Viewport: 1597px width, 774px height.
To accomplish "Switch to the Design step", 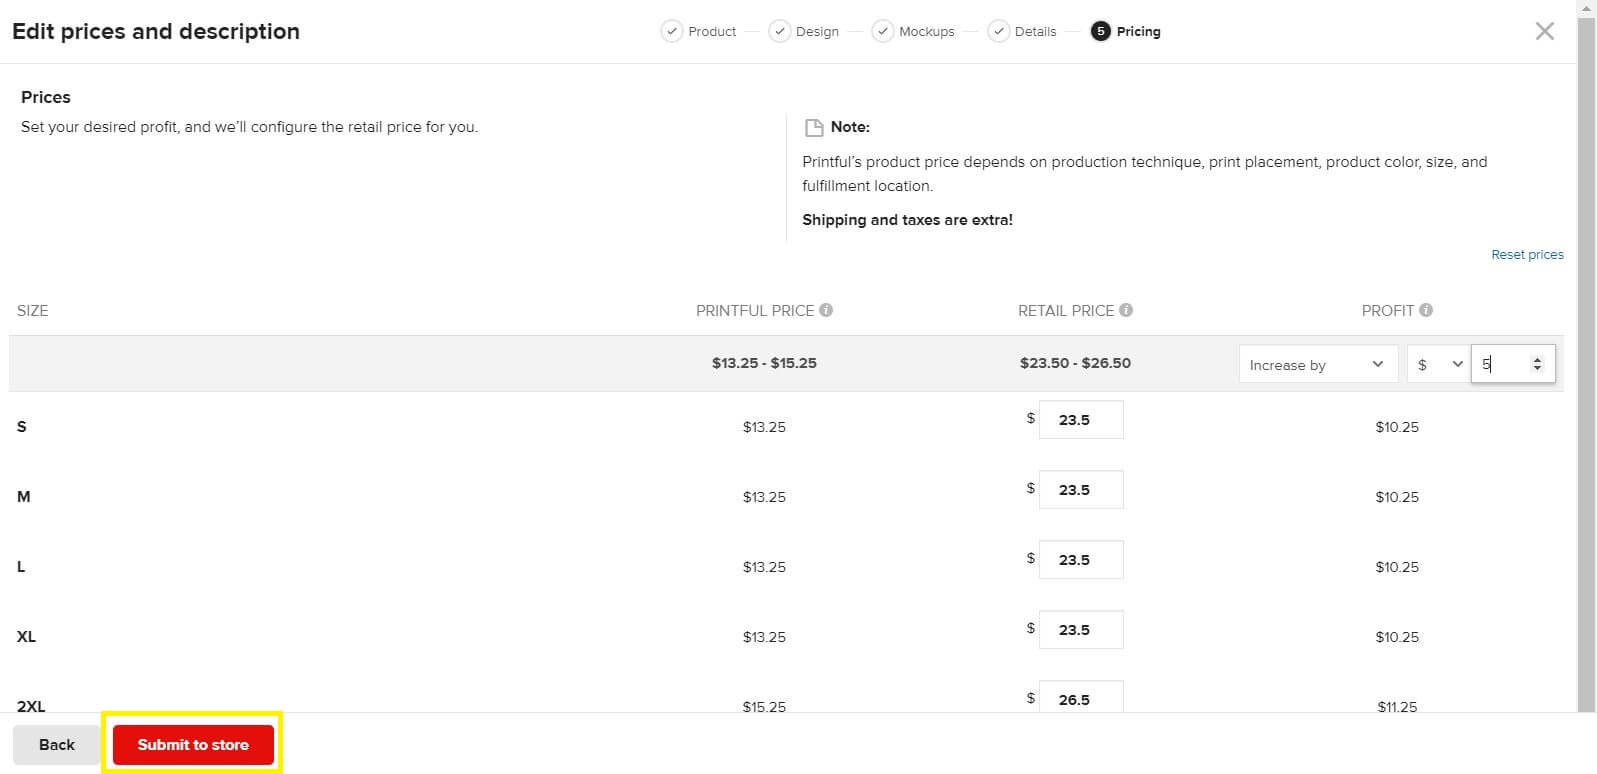I will 817,32.
